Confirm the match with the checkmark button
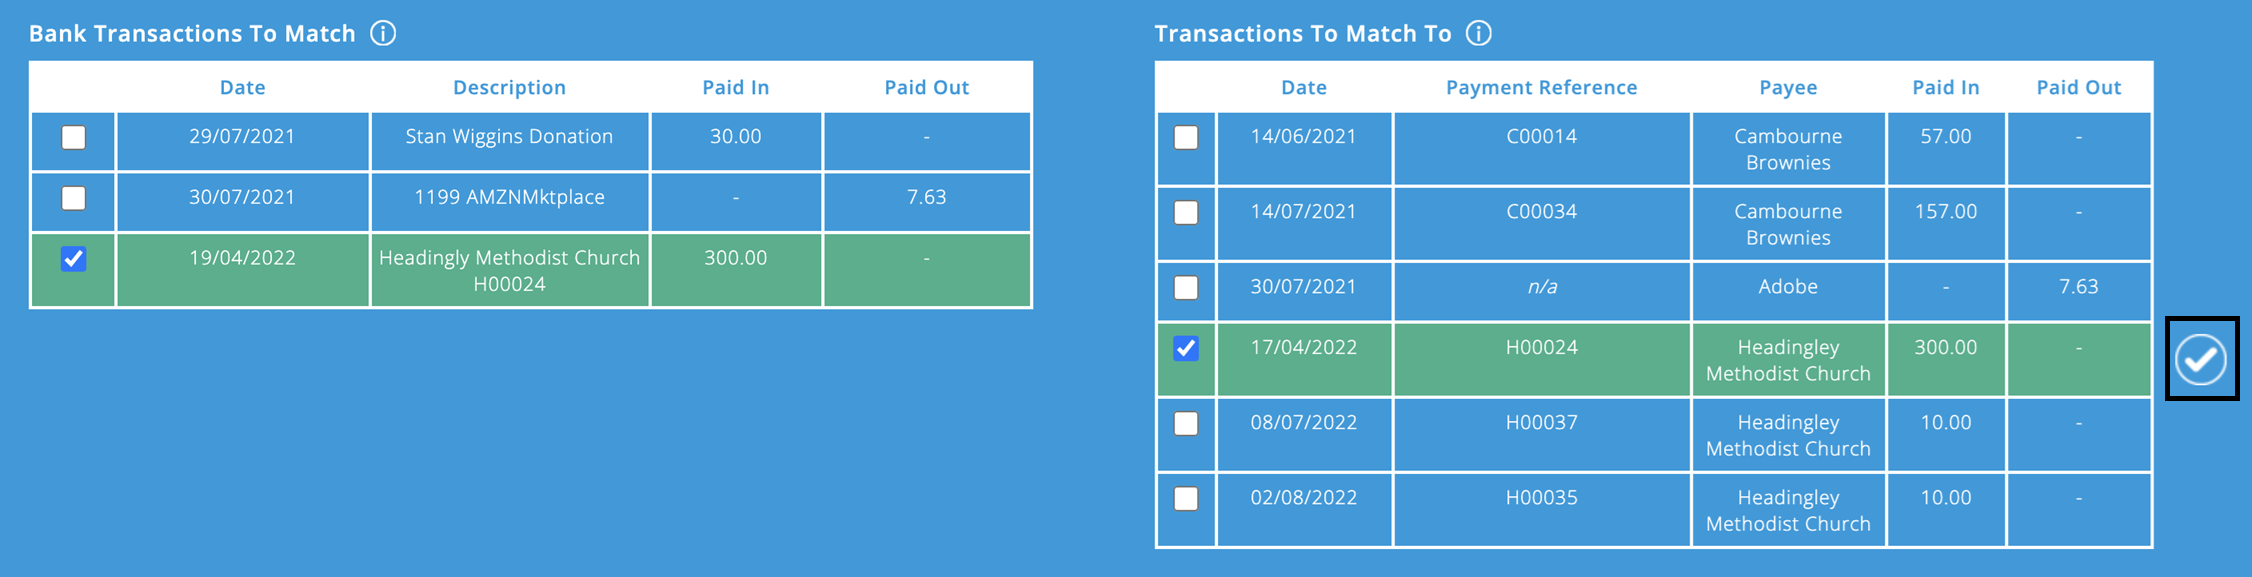Screen dimensions: 2252x577 2202,359
